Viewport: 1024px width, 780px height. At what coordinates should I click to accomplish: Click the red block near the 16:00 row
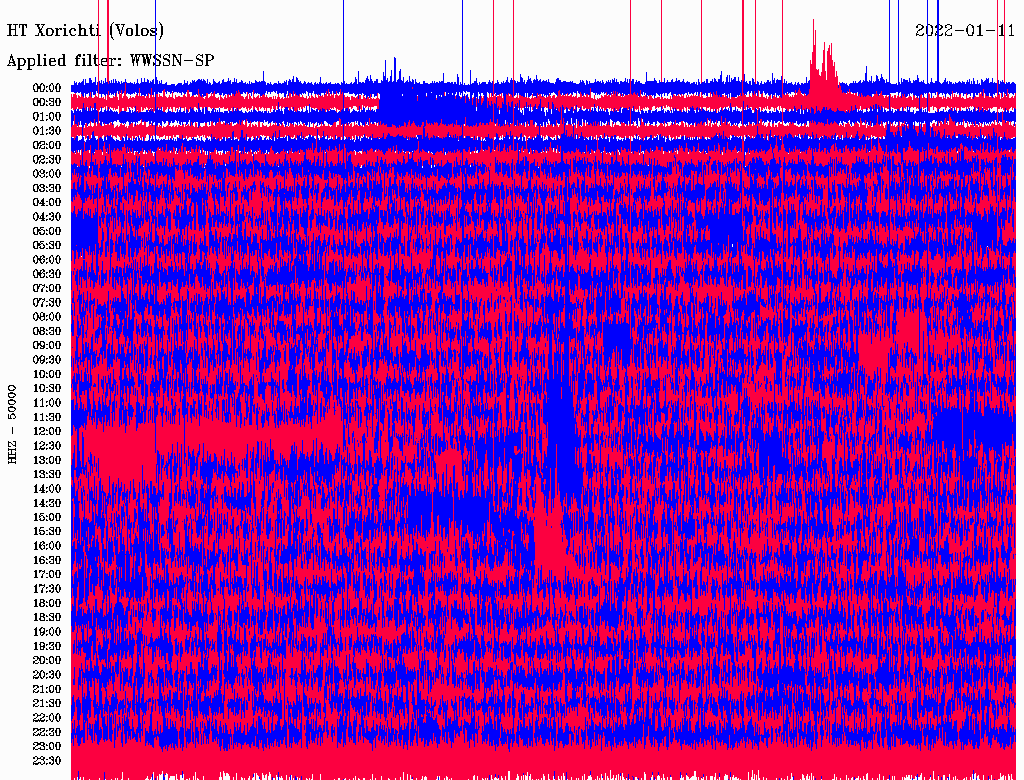[549, 540]
